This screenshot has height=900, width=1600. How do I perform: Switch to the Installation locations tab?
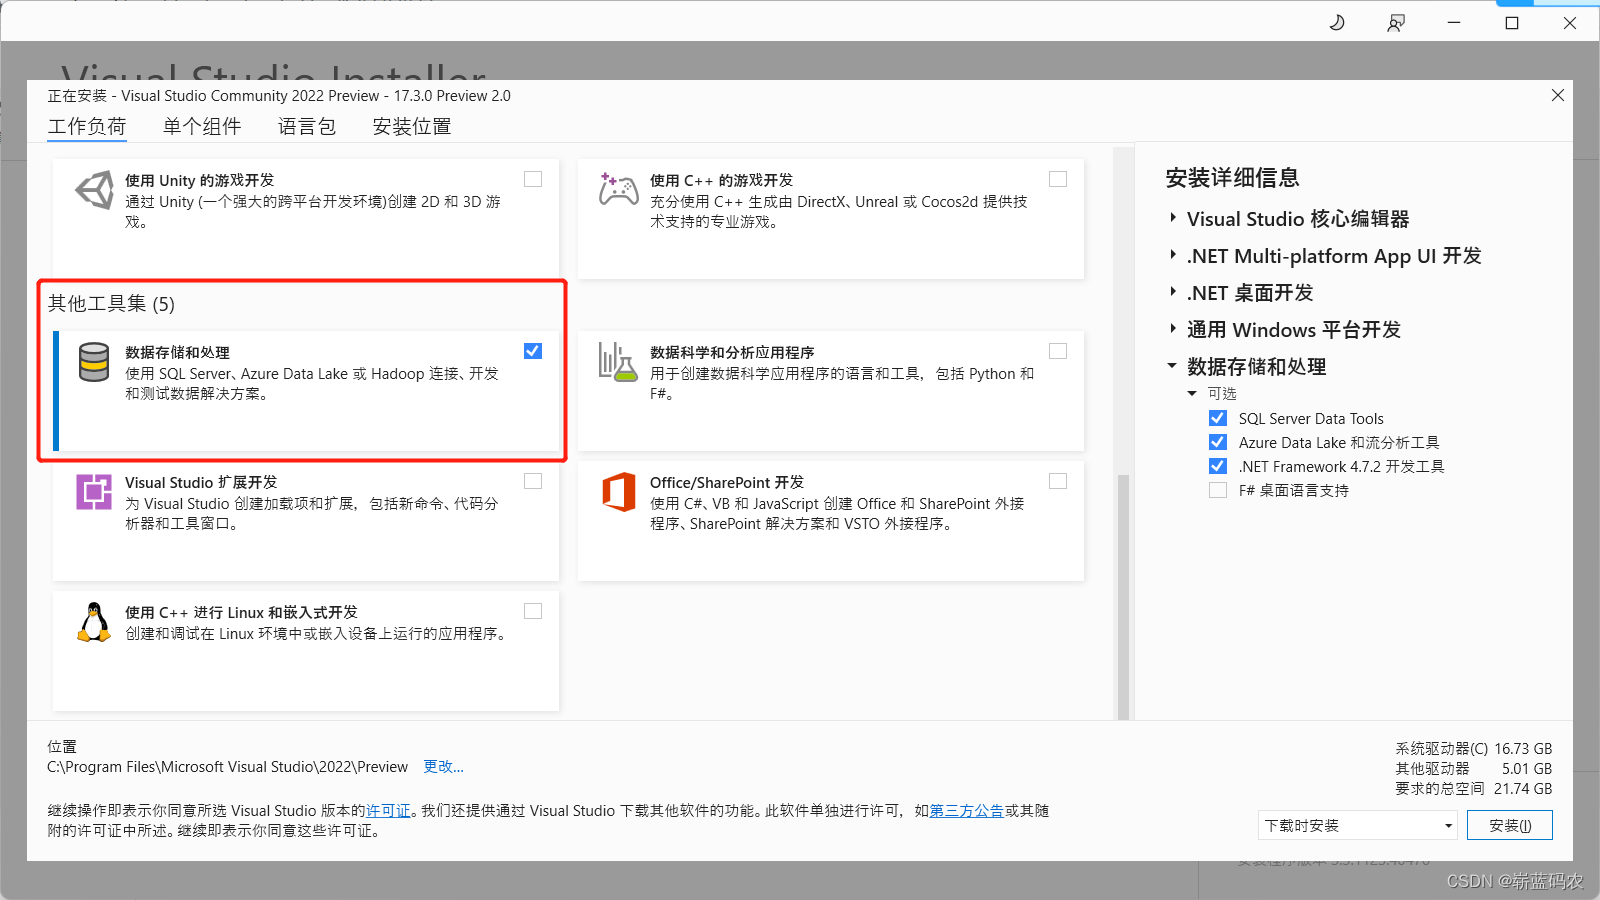pos(412,126)
